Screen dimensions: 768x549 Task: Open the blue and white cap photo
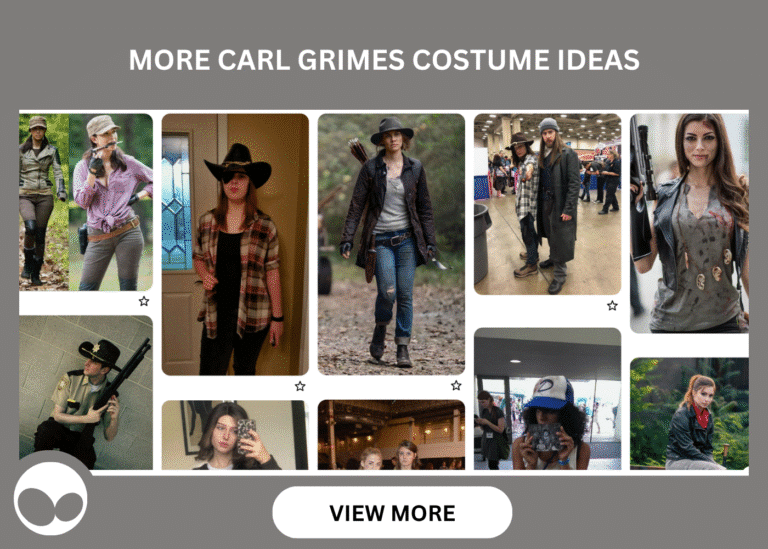(547, 399)
